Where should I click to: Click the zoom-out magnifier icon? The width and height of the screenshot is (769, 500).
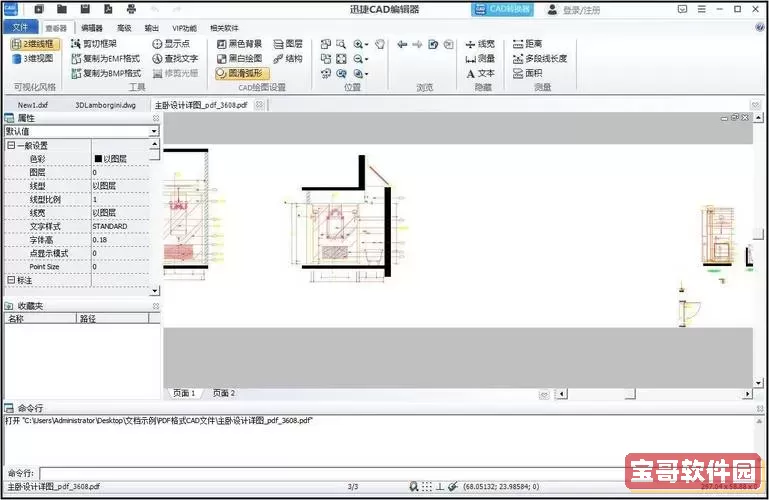358,59
